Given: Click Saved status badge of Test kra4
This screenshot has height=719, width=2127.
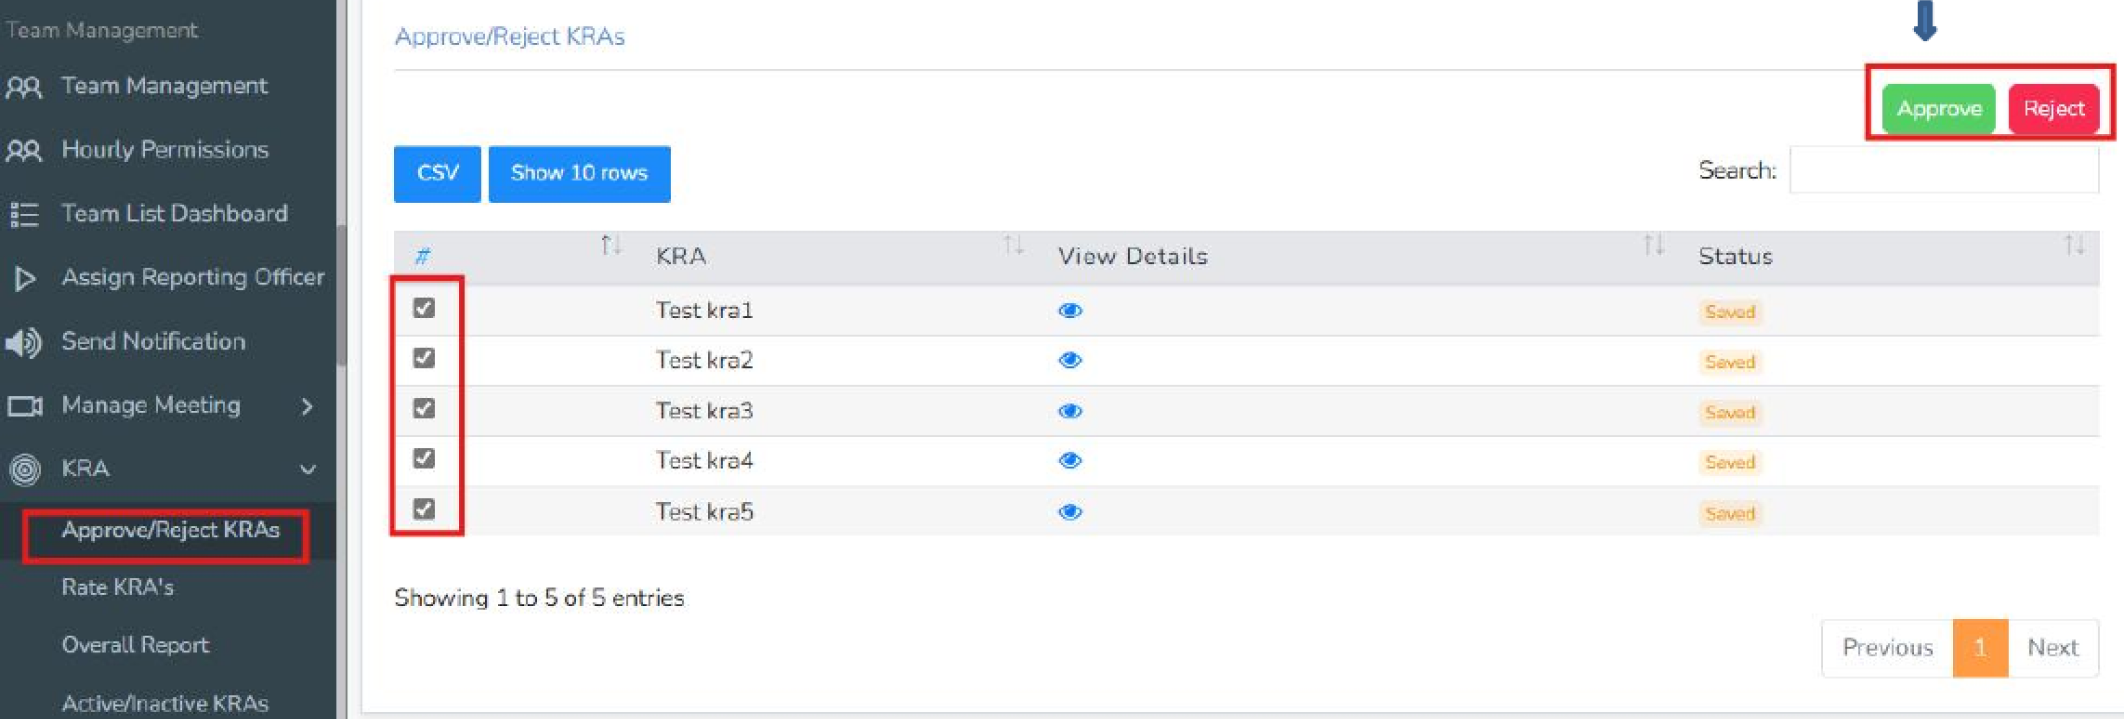Looking at the screenshot, I should [x=1730, y=463].
